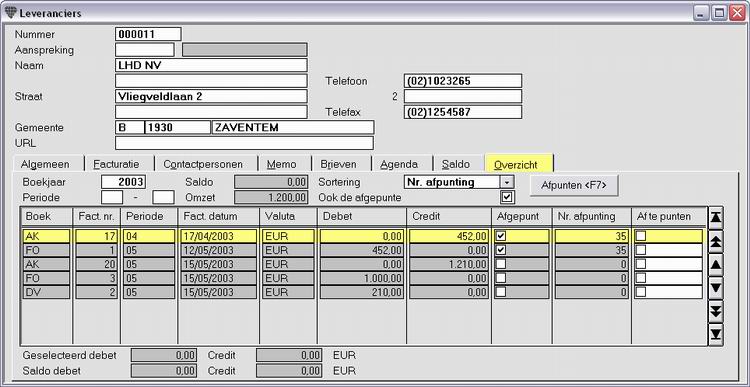Jump to last record with bottom arrow icon
This screenshot has height=387, width=750.
point(716,334)
